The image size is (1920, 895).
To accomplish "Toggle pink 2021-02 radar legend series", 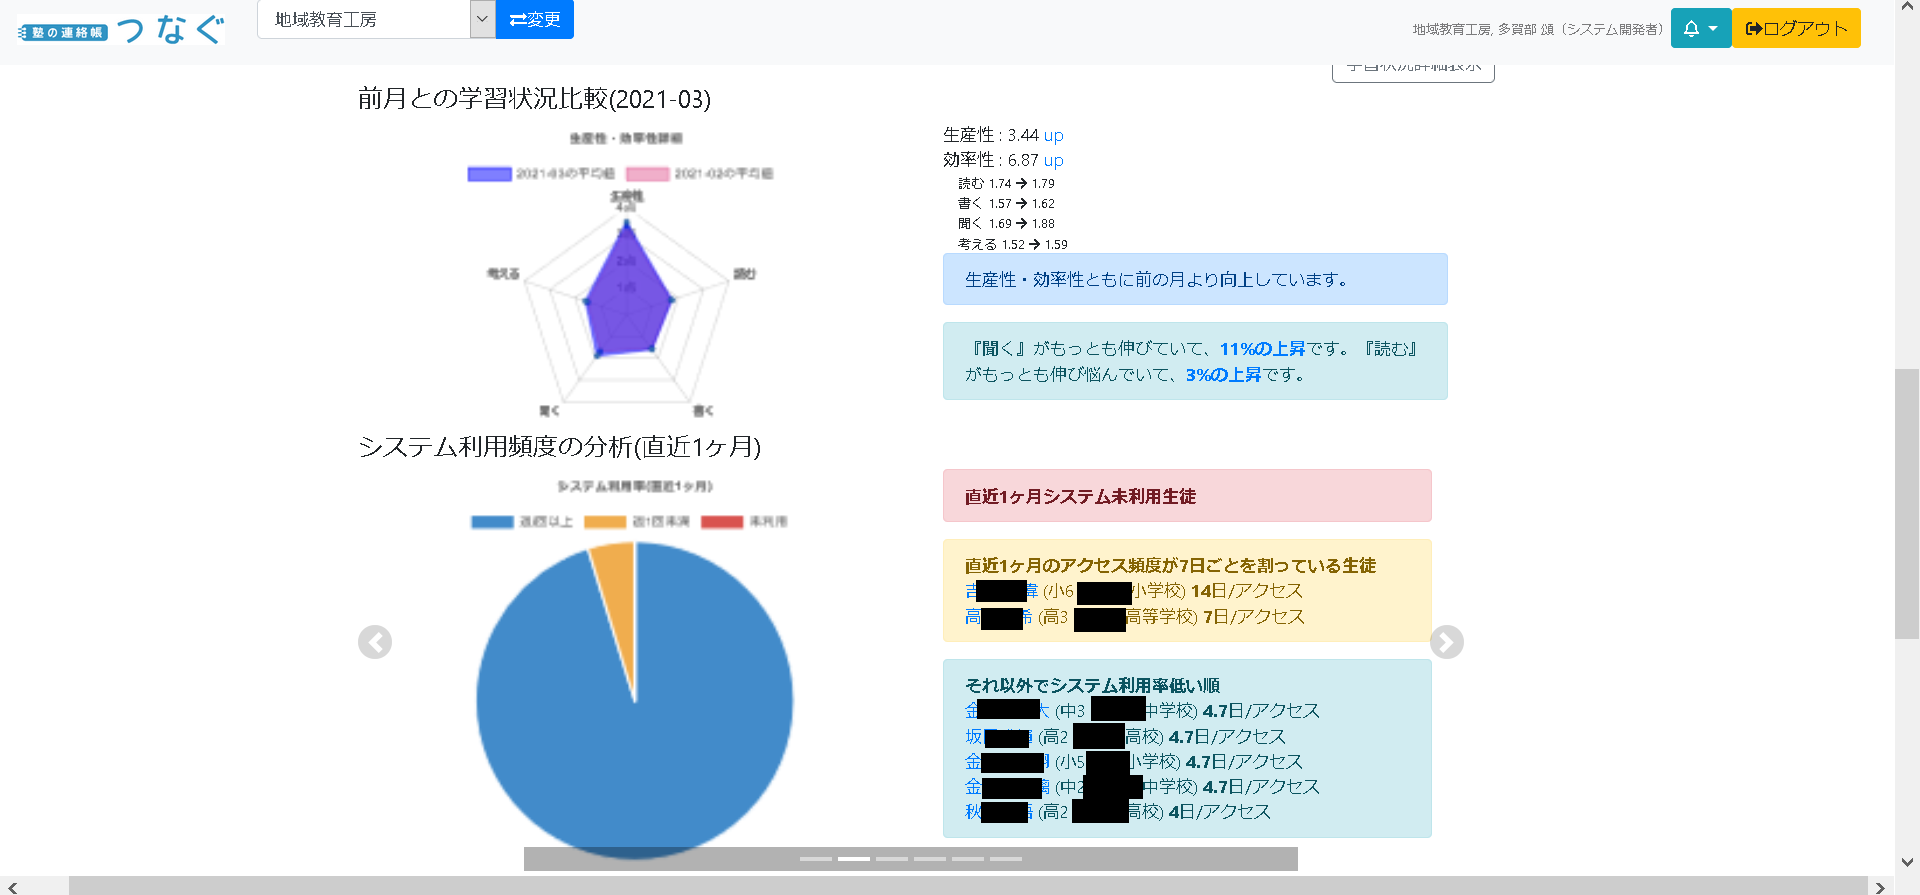I will click(x=700, y=174).
